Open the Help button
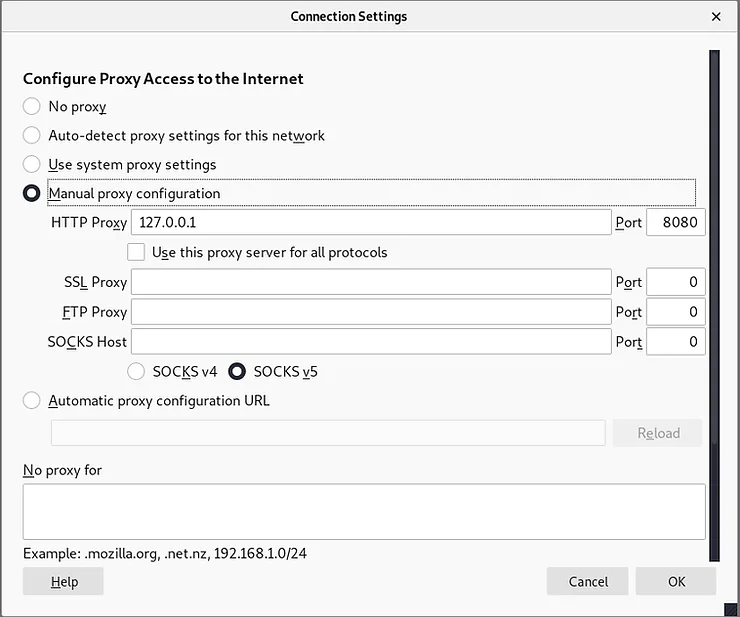 click(x=63, y=581)
